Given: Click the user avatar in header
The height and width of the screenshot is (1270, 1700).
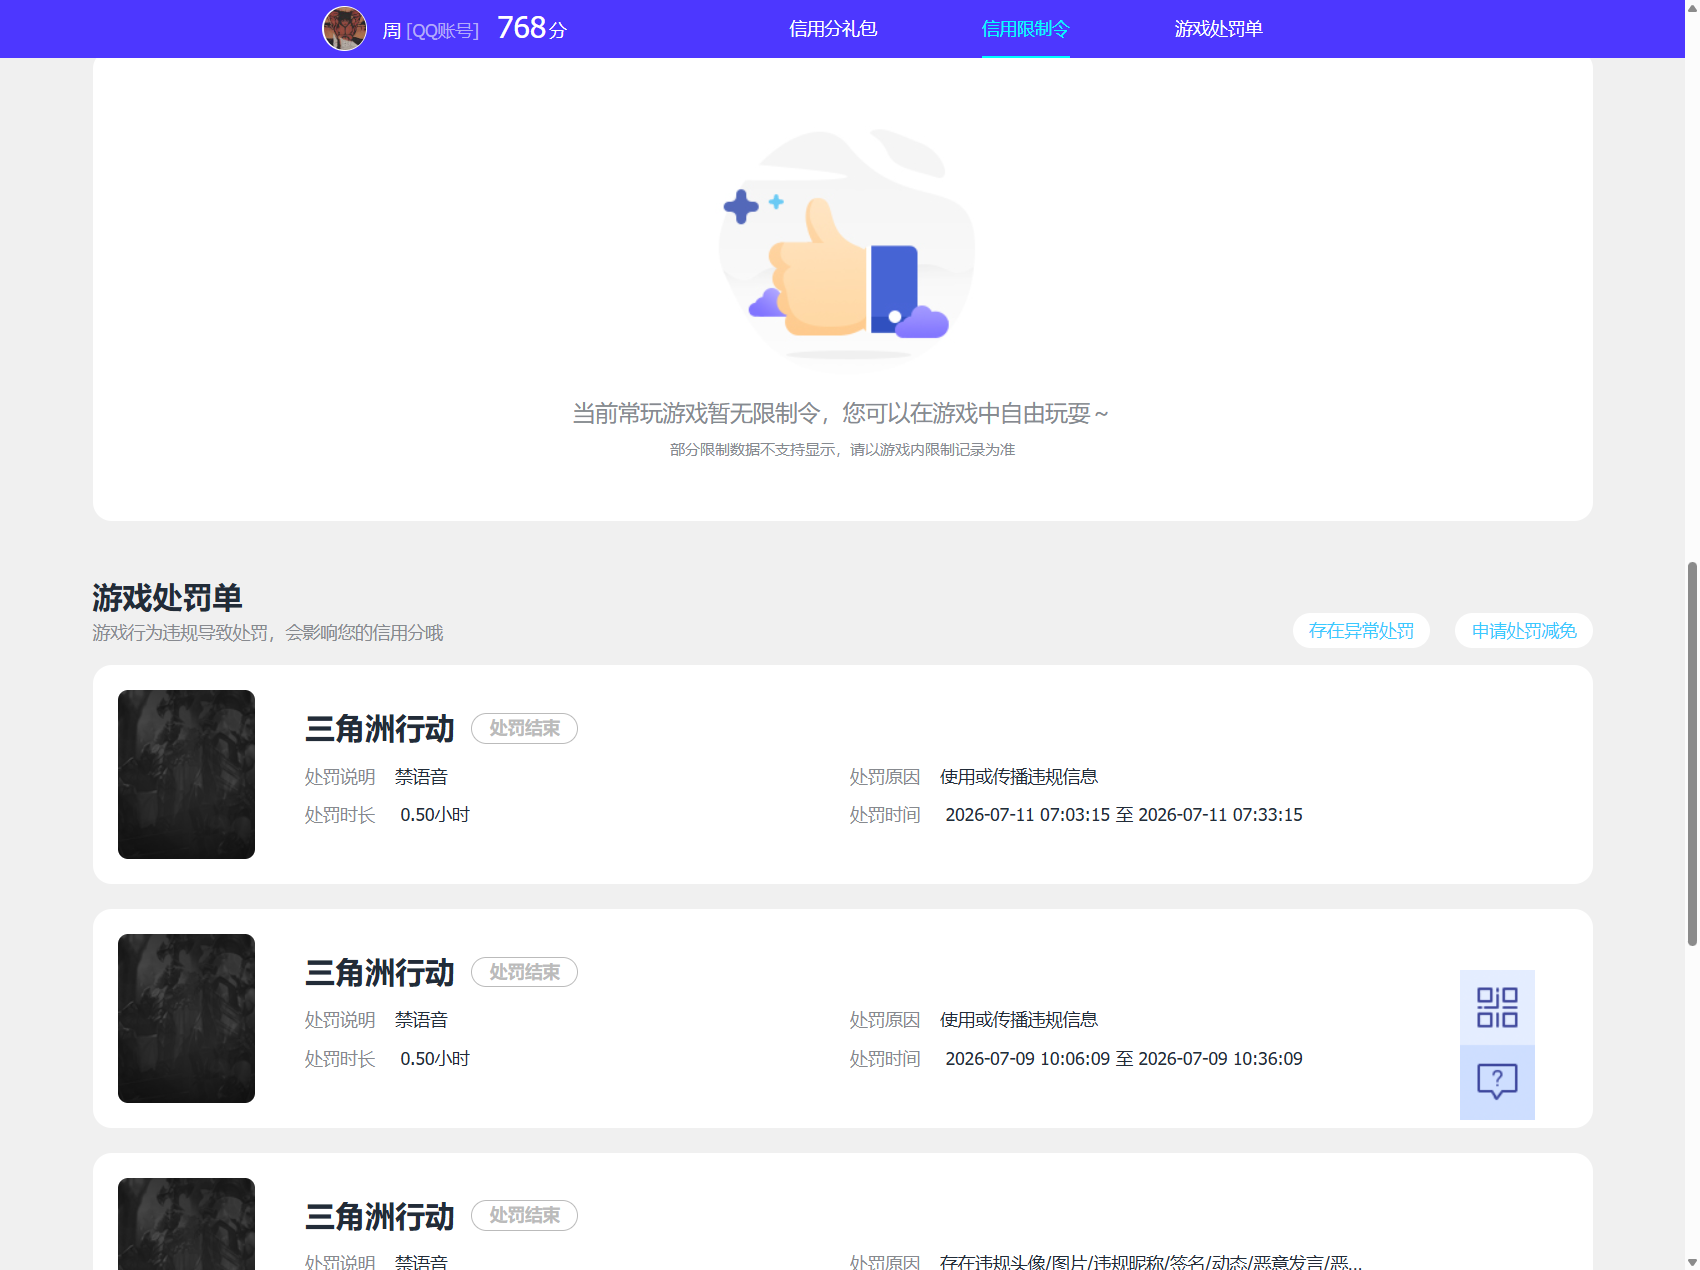Looking at the screenshot, I should (x=344, y=29).
